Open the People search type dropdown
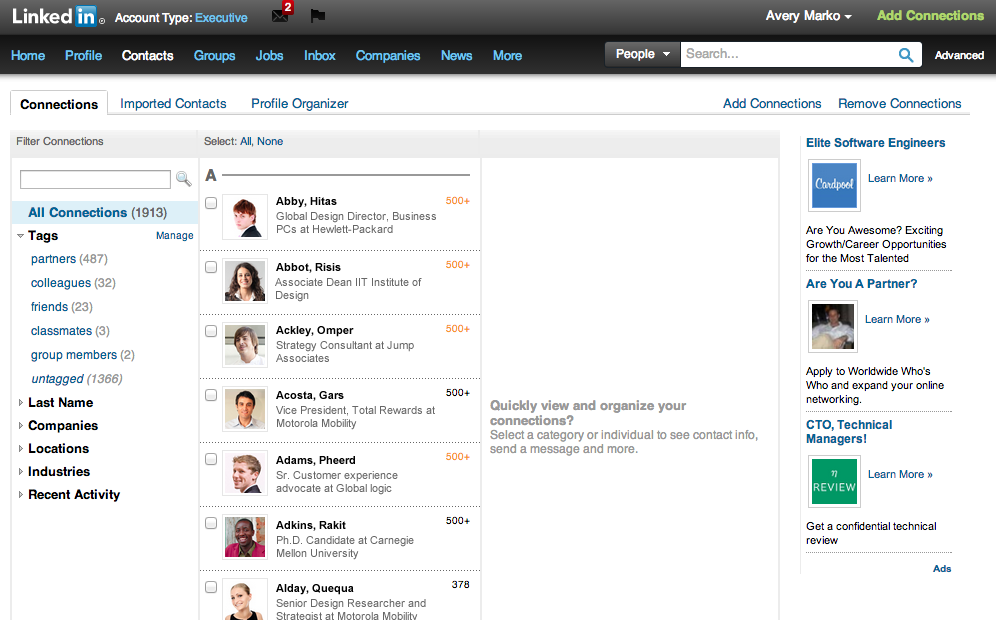996x620 pixels. click(642, 55)
